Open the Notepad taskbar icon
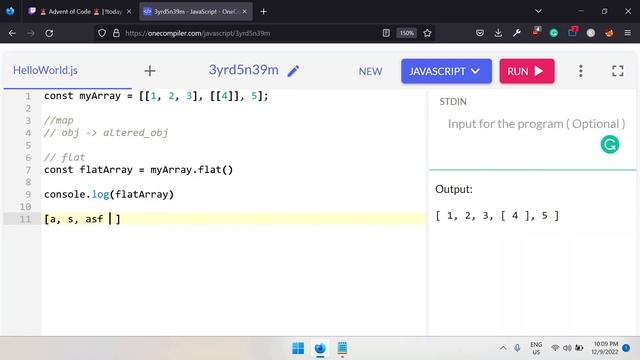Image resolution: width=640 pixels, height=360 pixels. click(x=342, y=348)
